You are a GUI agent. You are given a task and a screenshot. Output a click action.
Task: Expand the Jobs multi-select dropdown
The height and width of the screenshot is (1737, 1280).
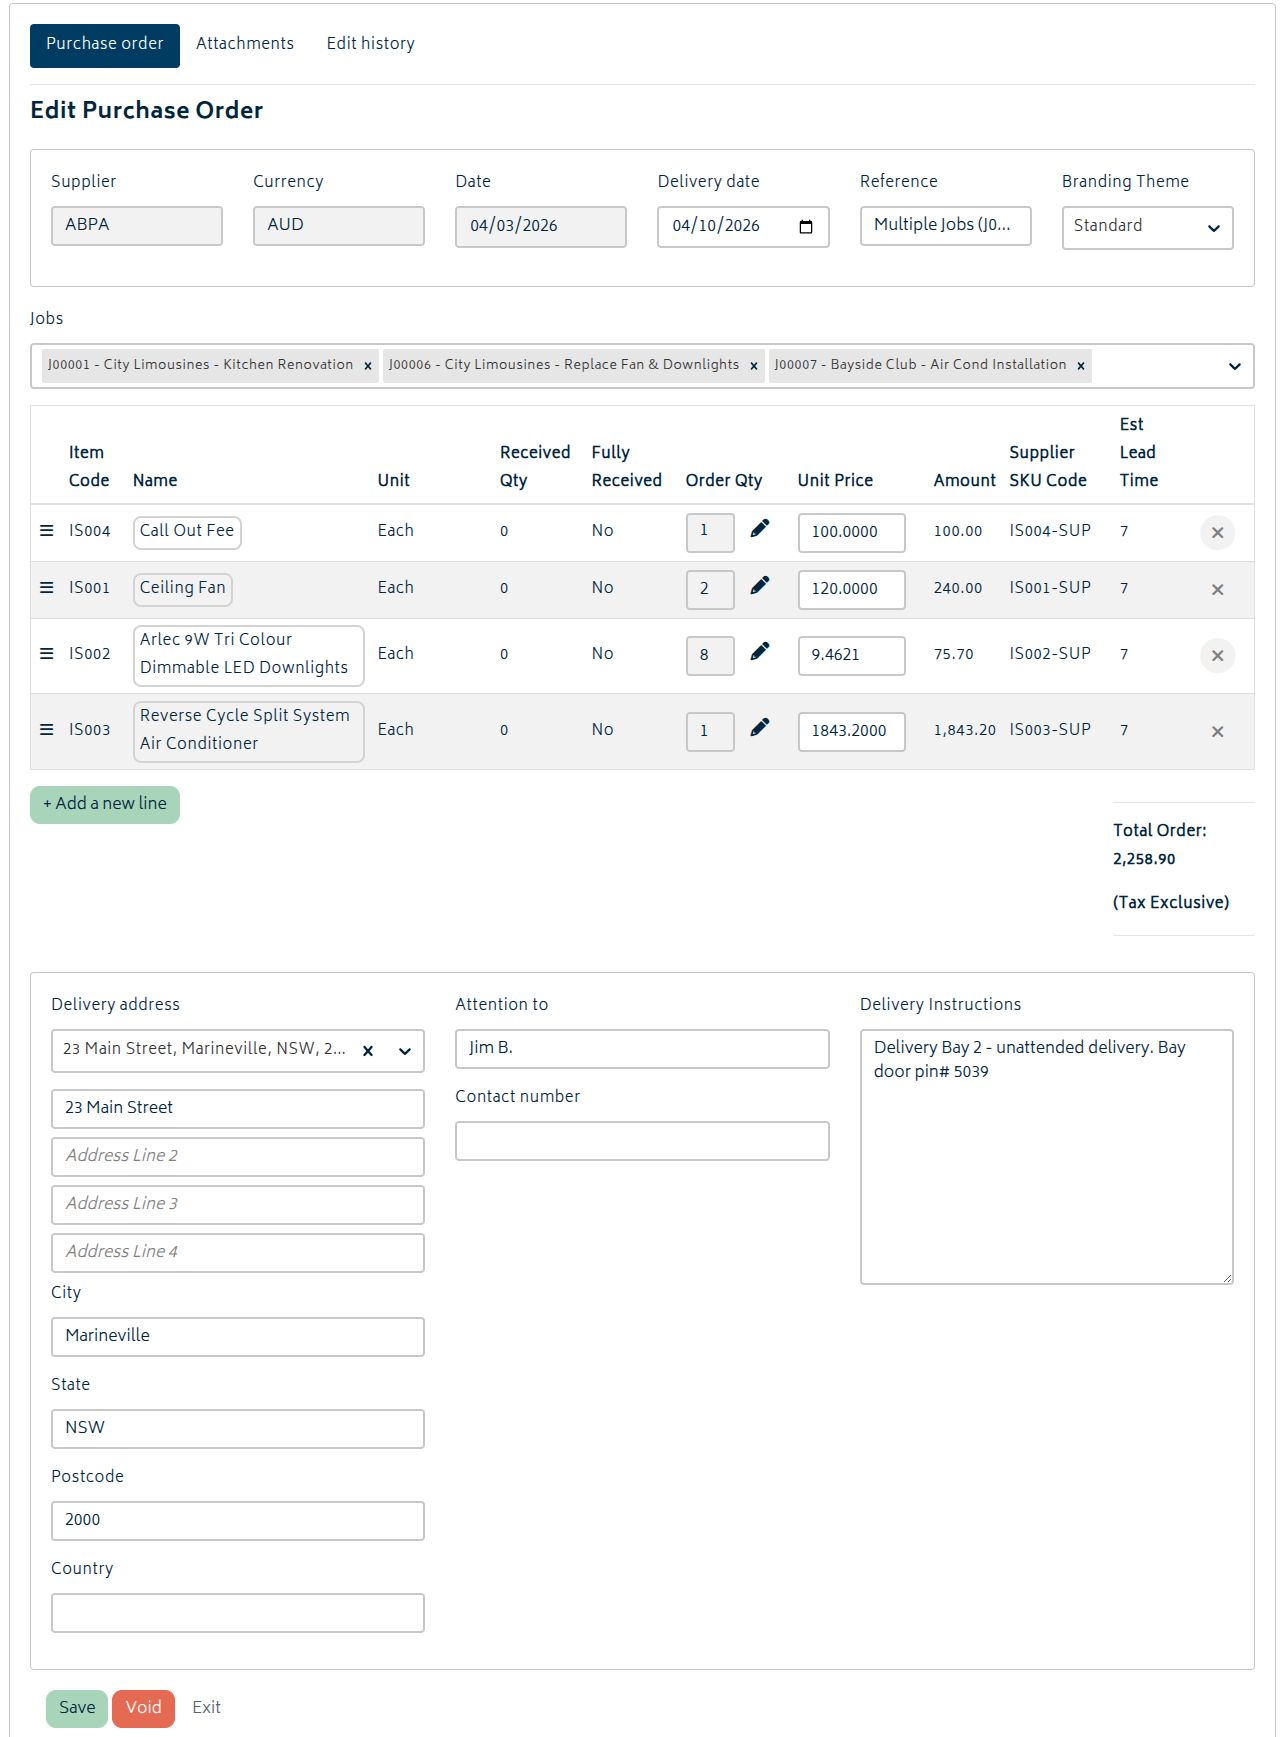tap(1234, 366)
